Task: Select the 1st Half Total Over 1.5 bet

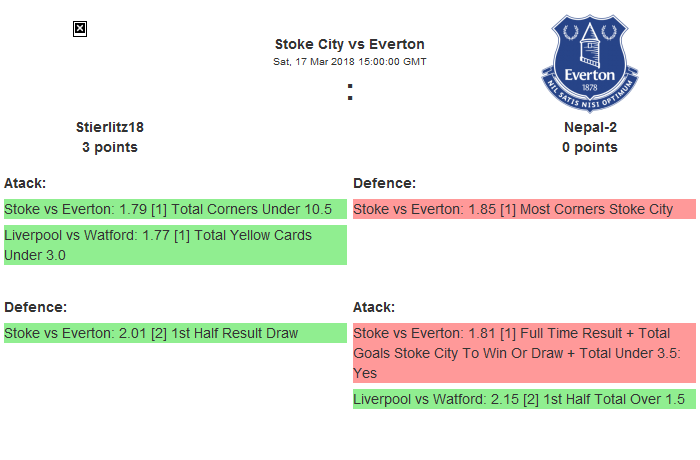Action: pyautogui.click(x=524, y=399)
